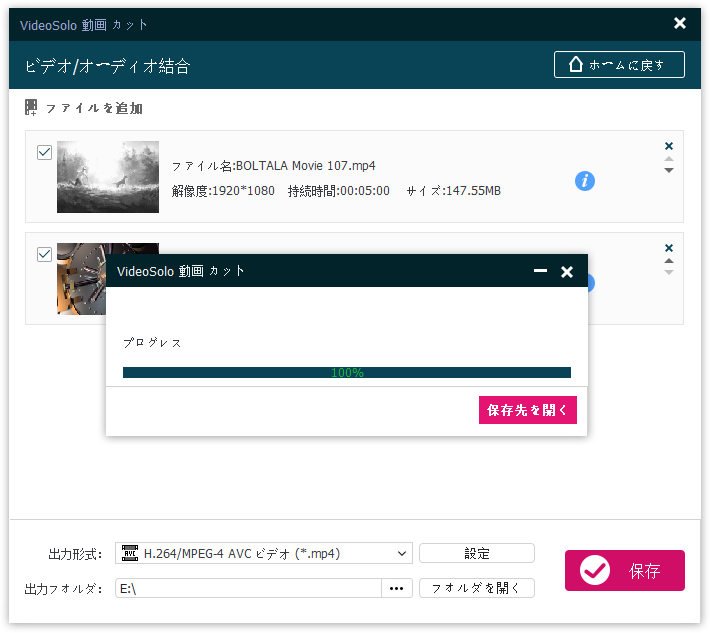Remove the second video from list
The width and height of the screenshot is (710, 633).
coord(669,248)
